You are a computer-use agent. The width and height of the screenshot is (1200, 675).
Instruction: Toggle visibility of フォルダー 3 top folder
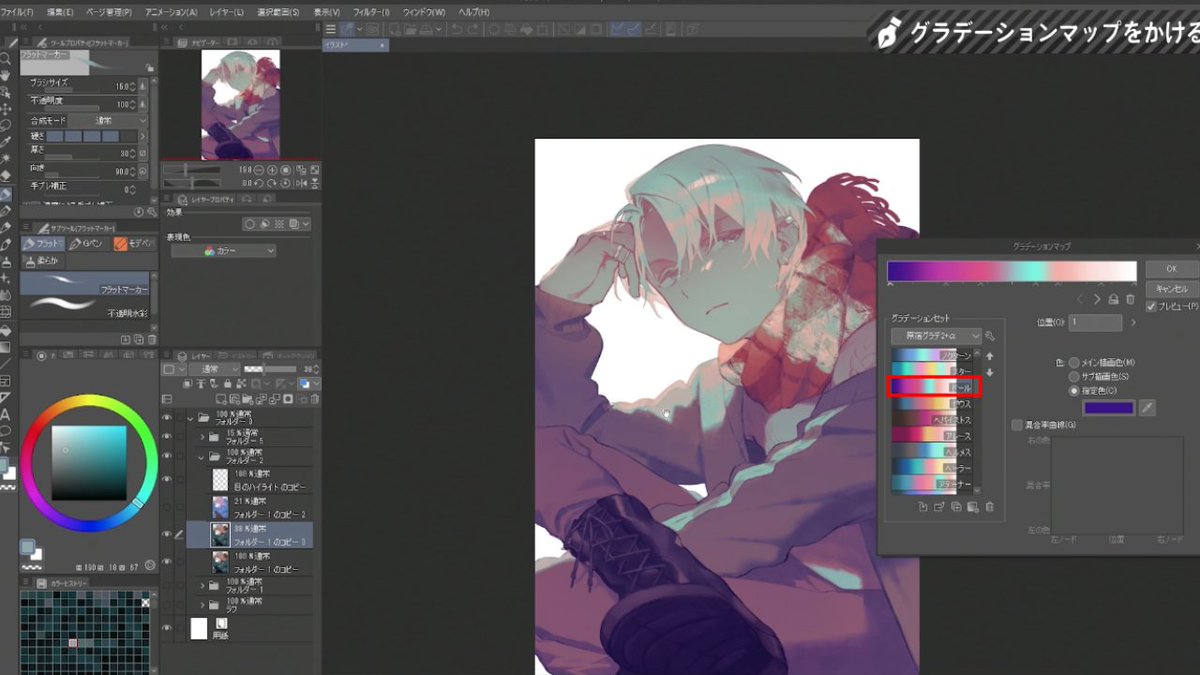(x=167, y=419)
